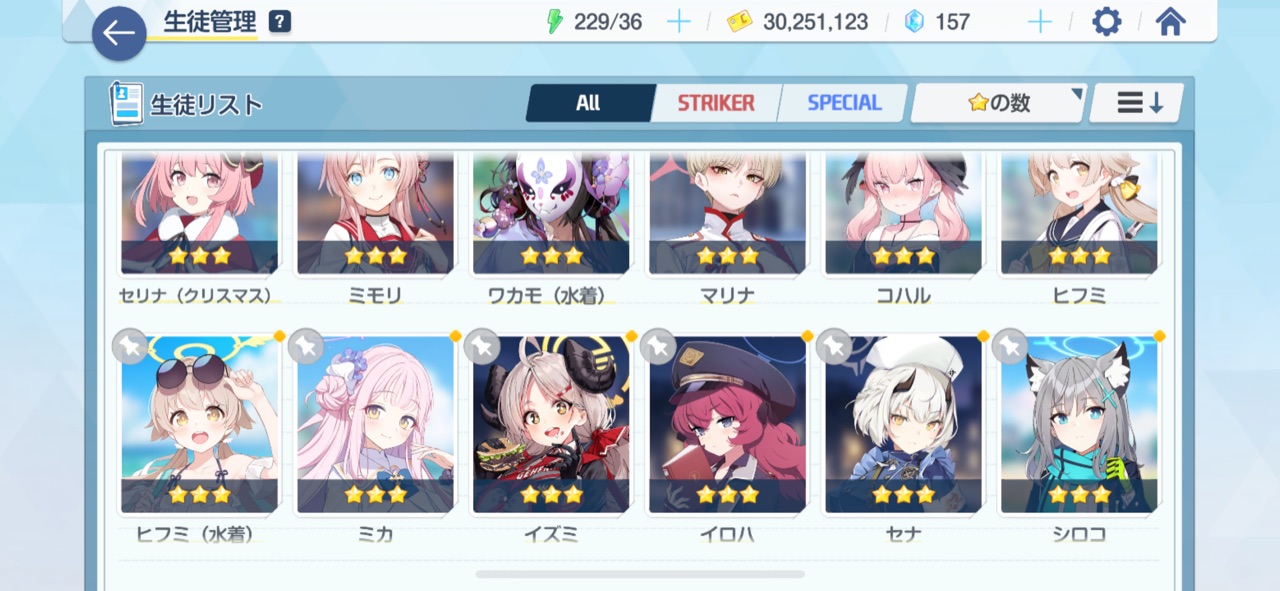1280x591 pixels.
Task: Open the ★の数 sort dropdown
Action: pos(999,103)
